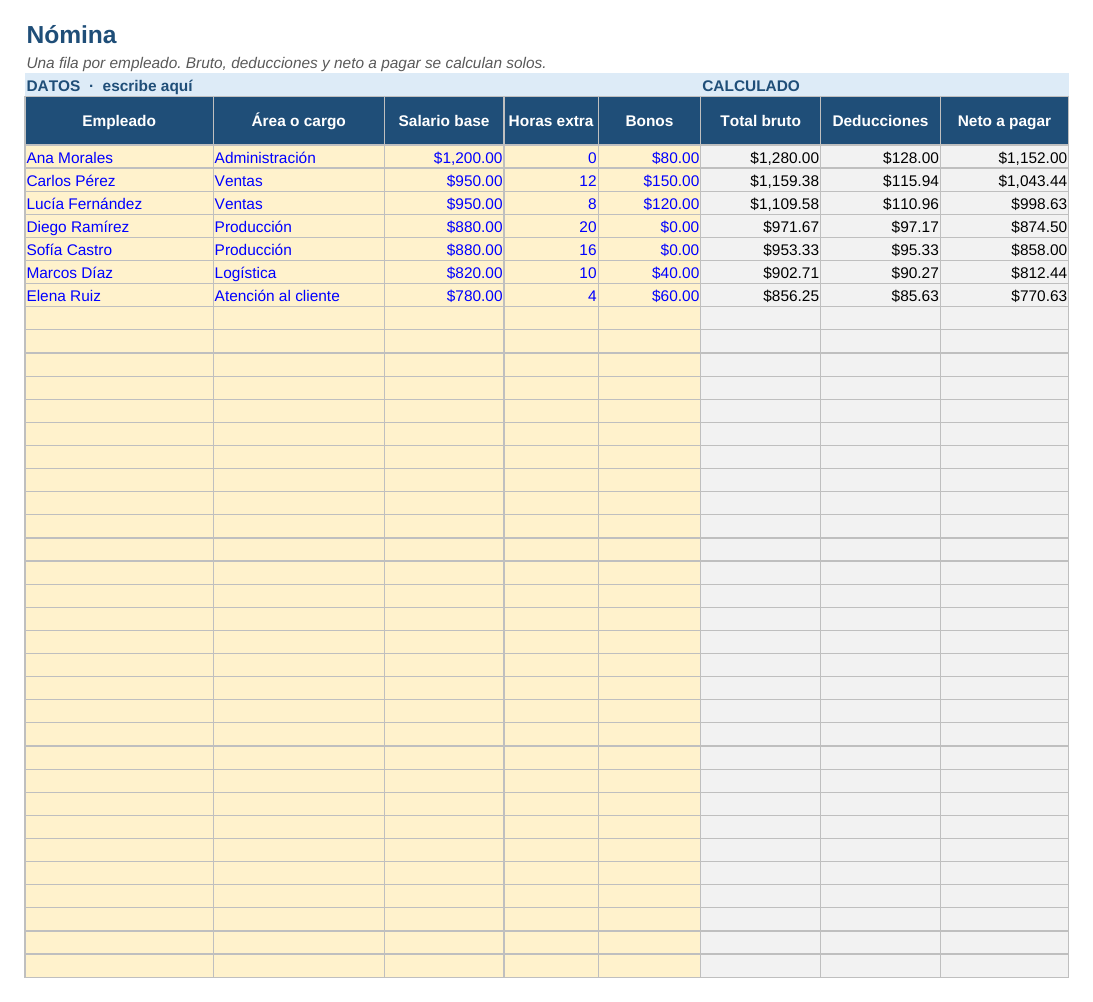Select the Bonos column header
This screenshot has height=1002, width=1093.
pyautogui.click(x=649, y=121)
